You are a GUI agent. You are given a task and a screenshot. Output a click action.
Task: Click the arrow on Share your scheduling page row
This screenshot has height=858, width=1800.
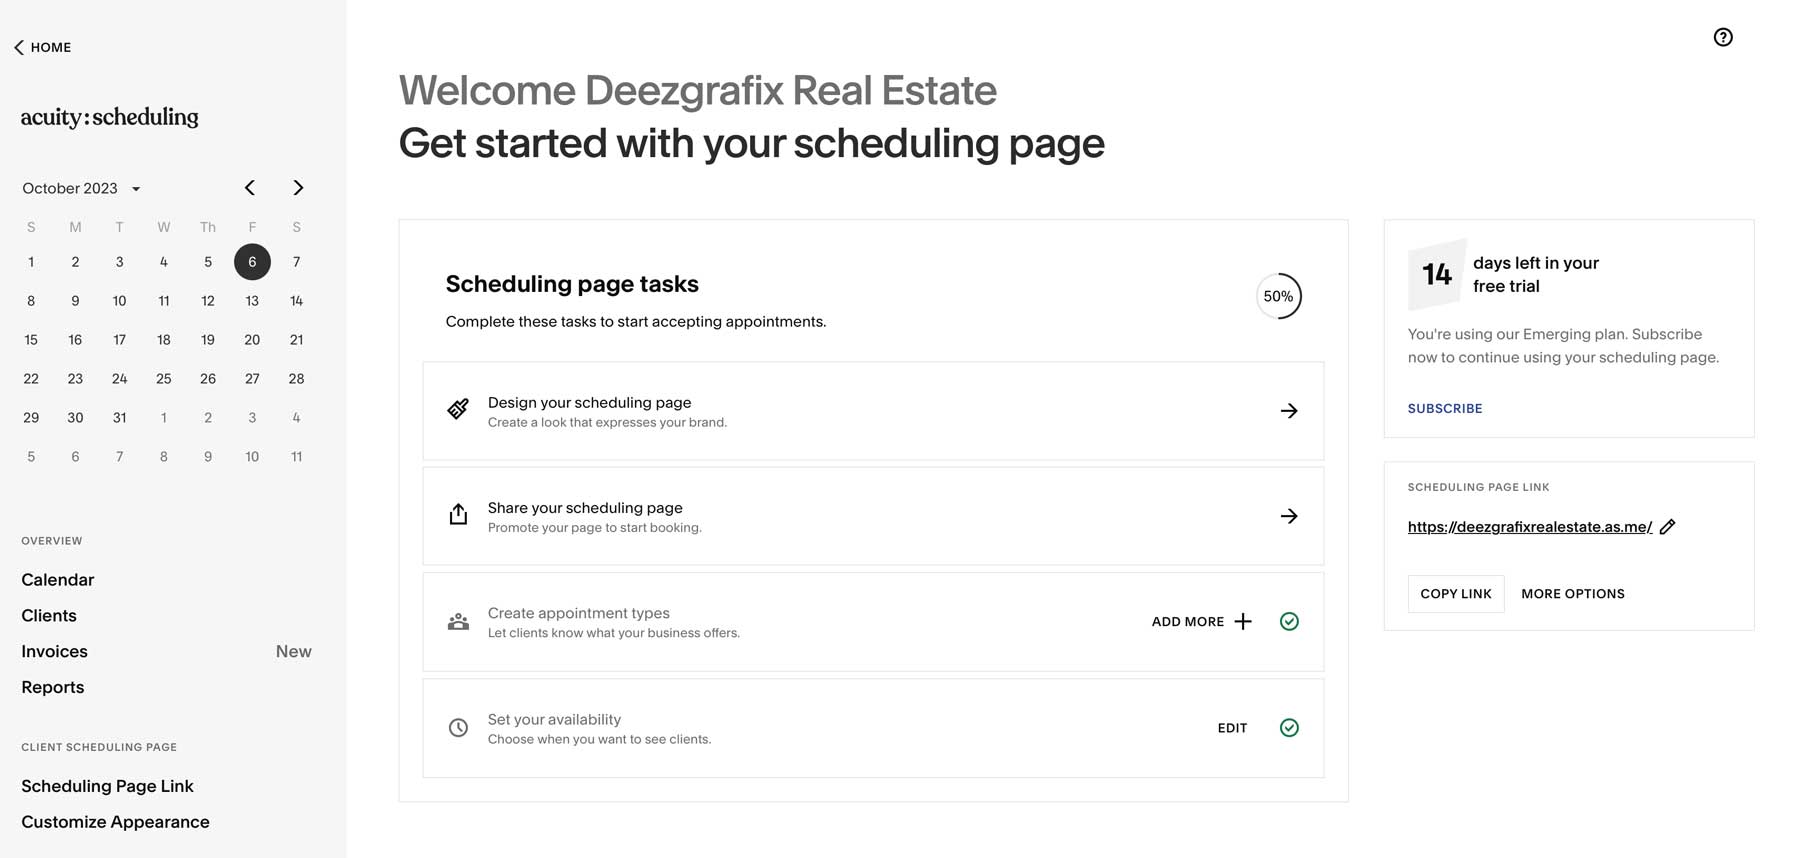1288,516
